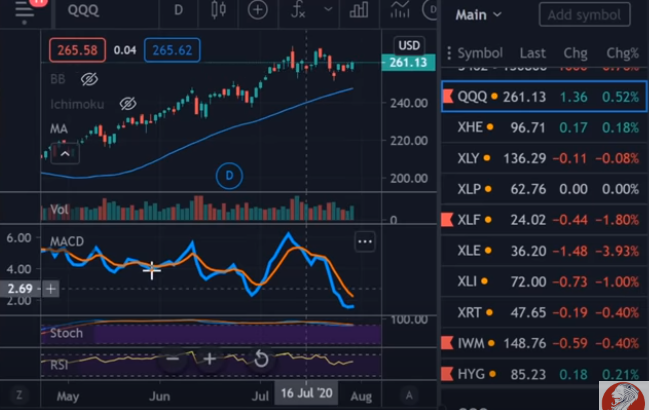Select the QQQ watchlist row
The height and width of the screenshot is (410, 649).
pos(544,97)
